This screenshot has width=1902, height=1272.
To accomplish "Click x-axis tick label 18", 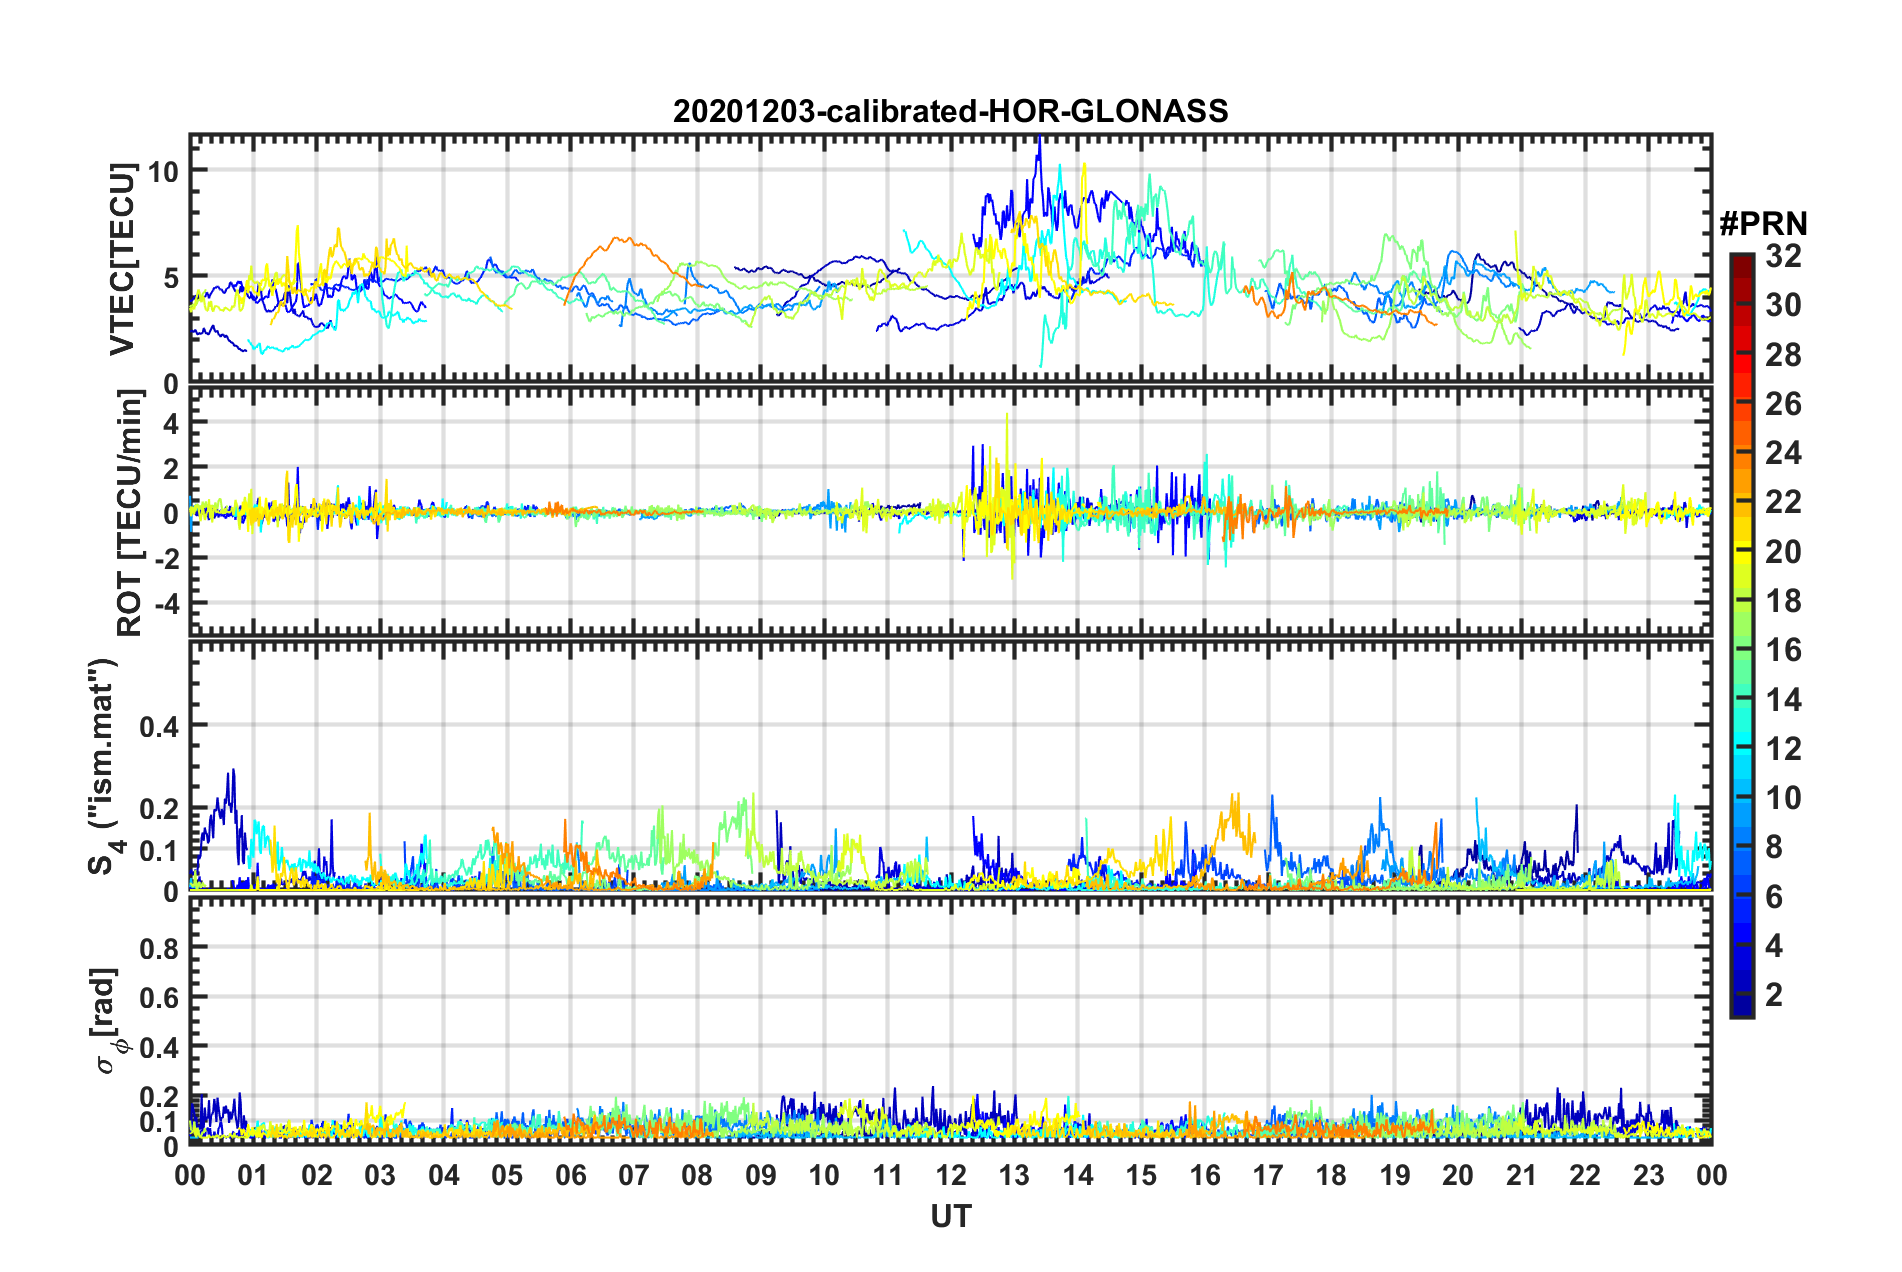I will pyautogui.click(x=1331, y=1175).
